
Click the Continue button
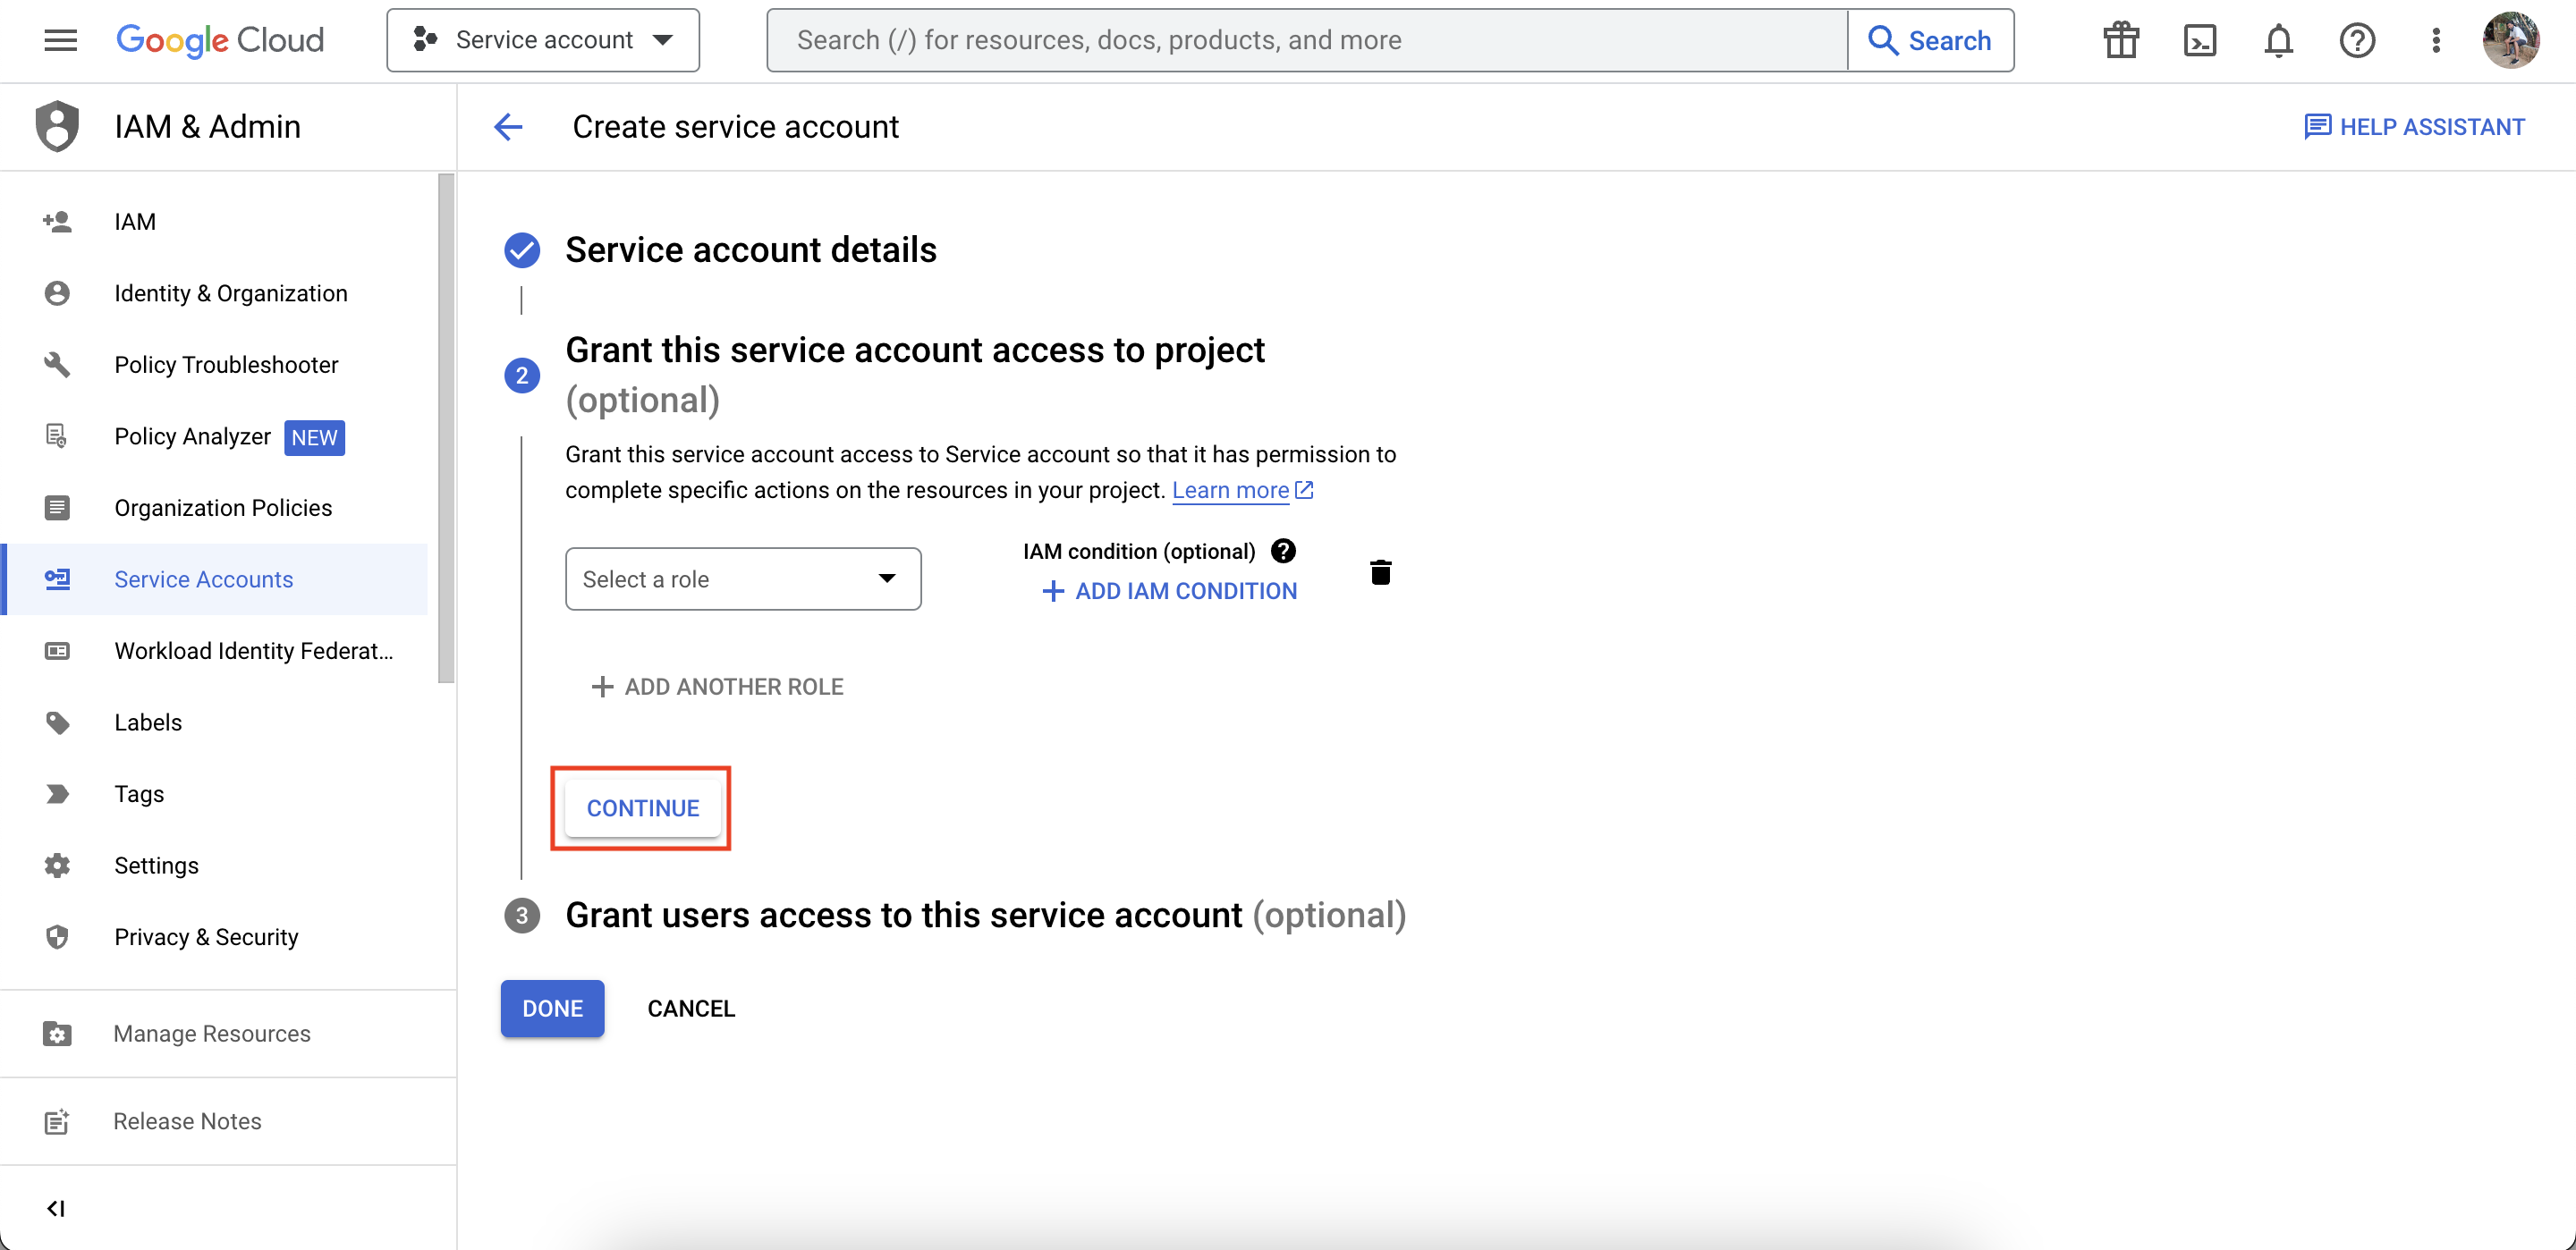[642, 808]
